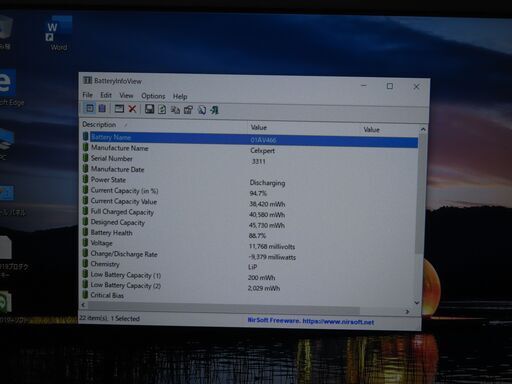Image resolution: width=512 pixels, height=384 pixels.
Task: Click the Find toolbar icon
Action: pos(202,110)
